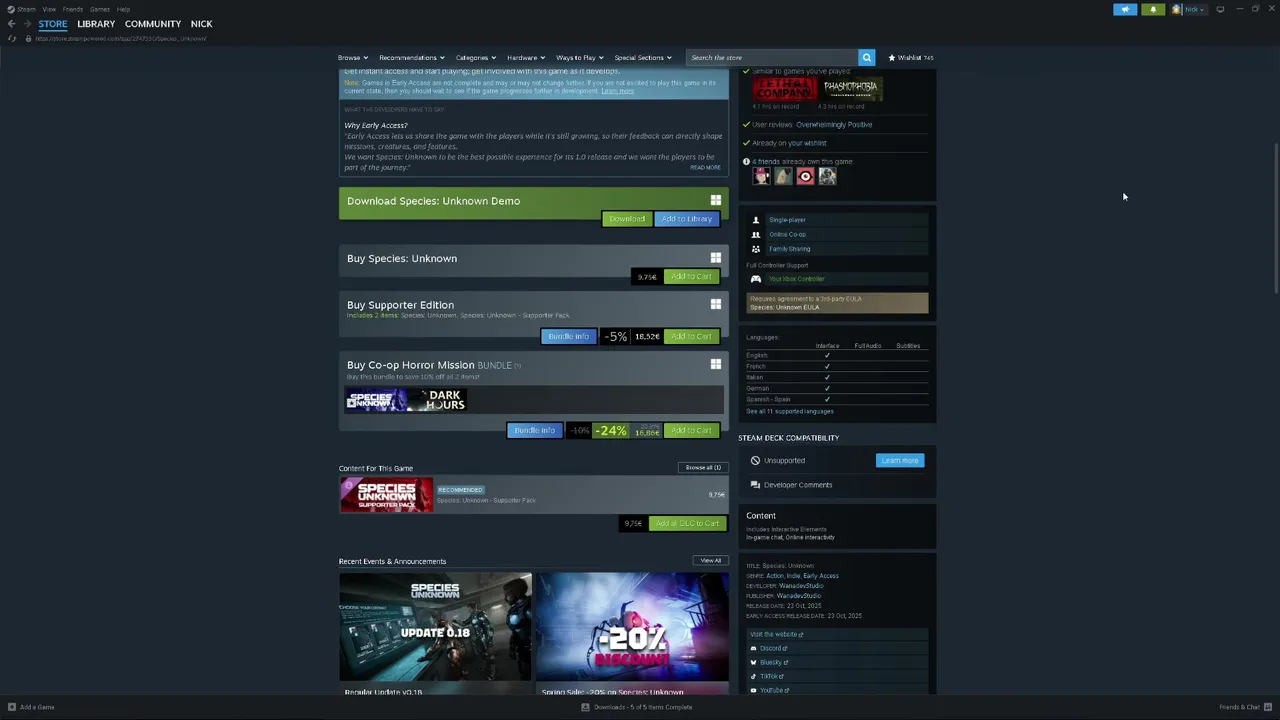
Task: Click the Single-player person icon
Action: 756,220
